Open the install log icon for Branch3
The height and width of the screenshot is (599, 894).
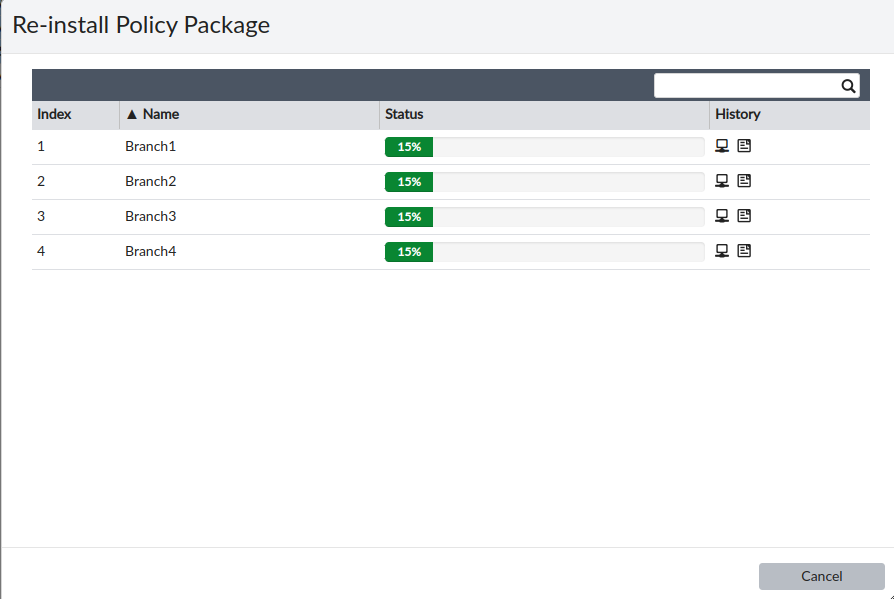(744, 216)
